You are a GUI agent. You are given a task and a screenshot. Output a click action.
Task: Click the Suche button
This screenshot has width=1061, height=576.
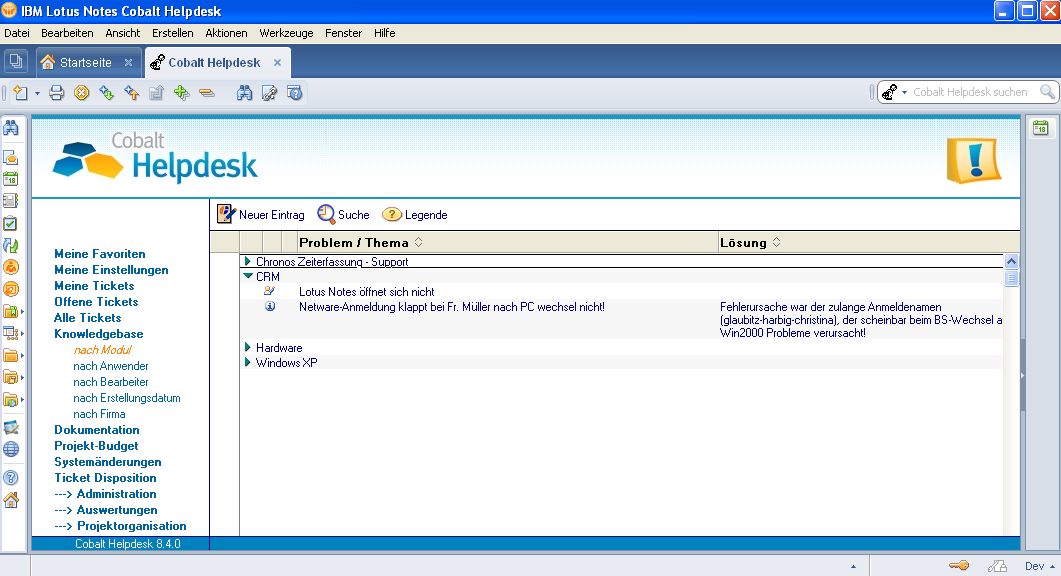click(344, 215)
